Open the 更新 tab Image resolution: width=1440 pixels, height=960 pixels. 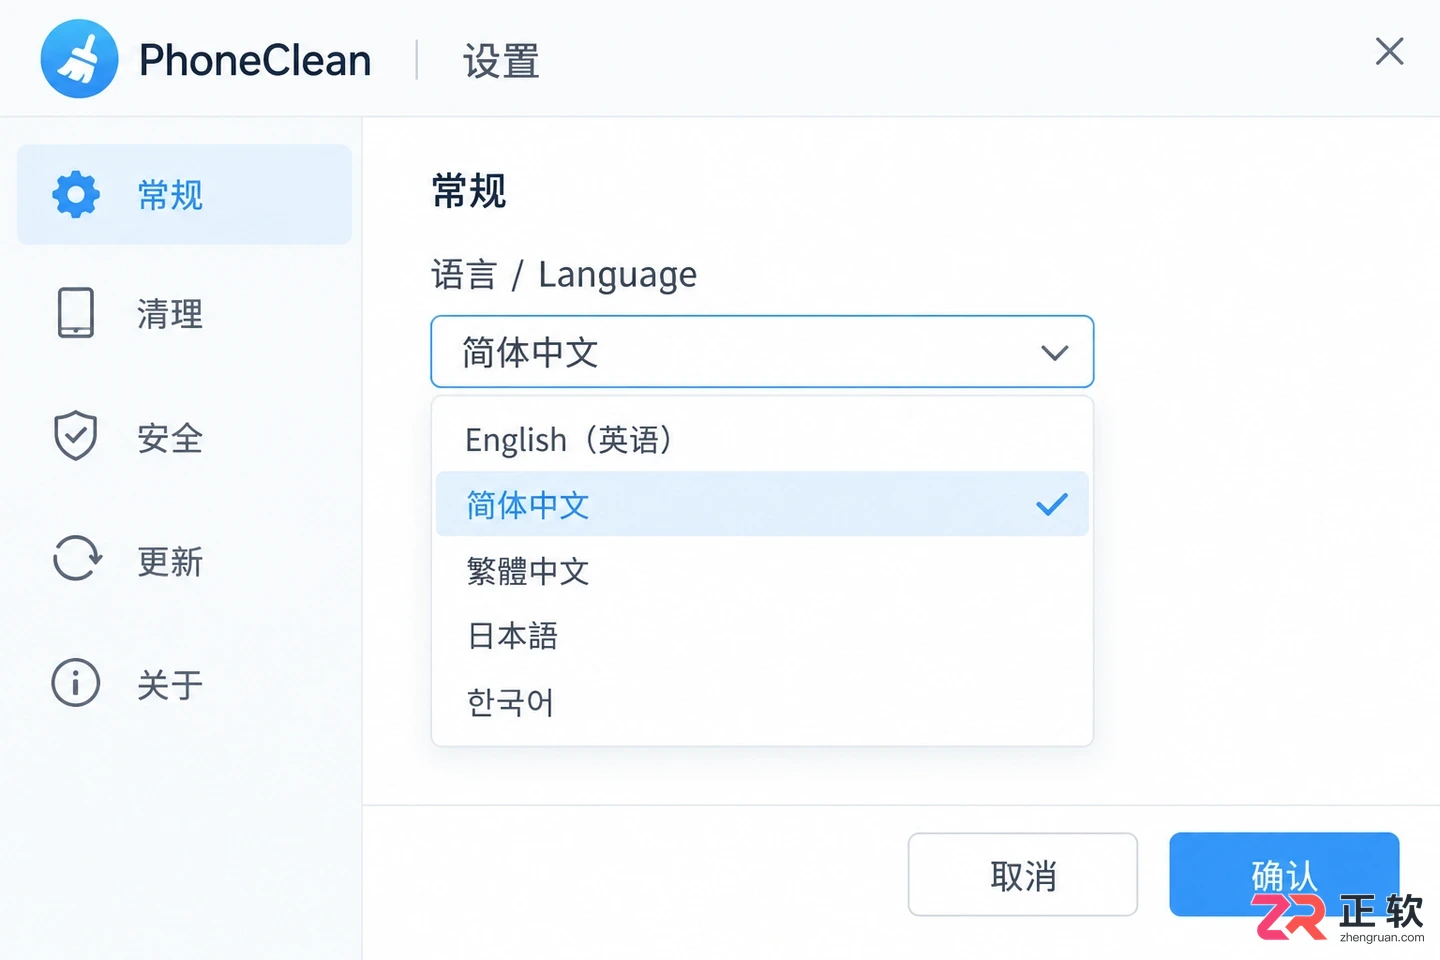184,560
